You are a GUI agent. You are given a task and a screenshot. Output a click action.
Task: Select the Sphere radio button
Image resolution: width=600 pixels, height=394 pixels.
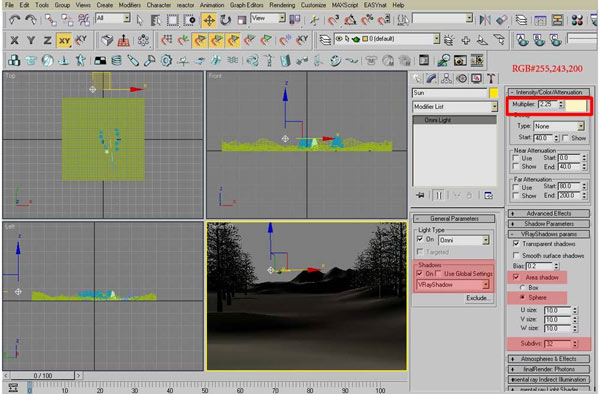(x=522, y=297)
